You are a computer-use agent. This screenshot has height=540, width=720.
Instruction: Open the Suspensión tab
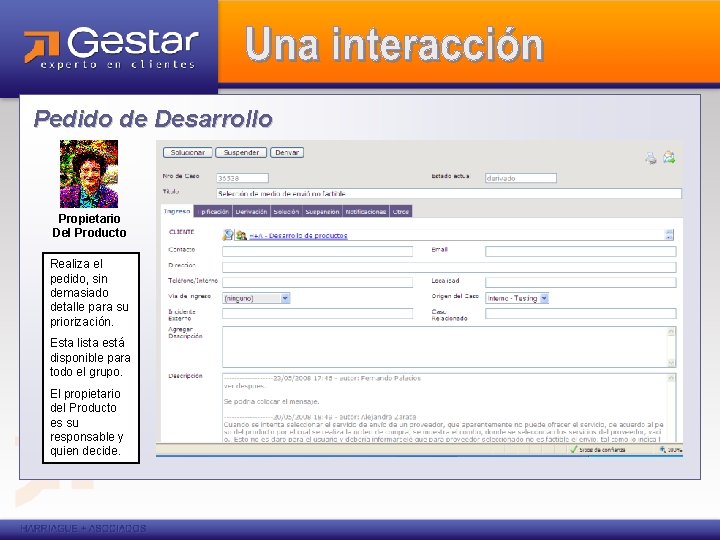pyautogui.click(x=322, y=212)
